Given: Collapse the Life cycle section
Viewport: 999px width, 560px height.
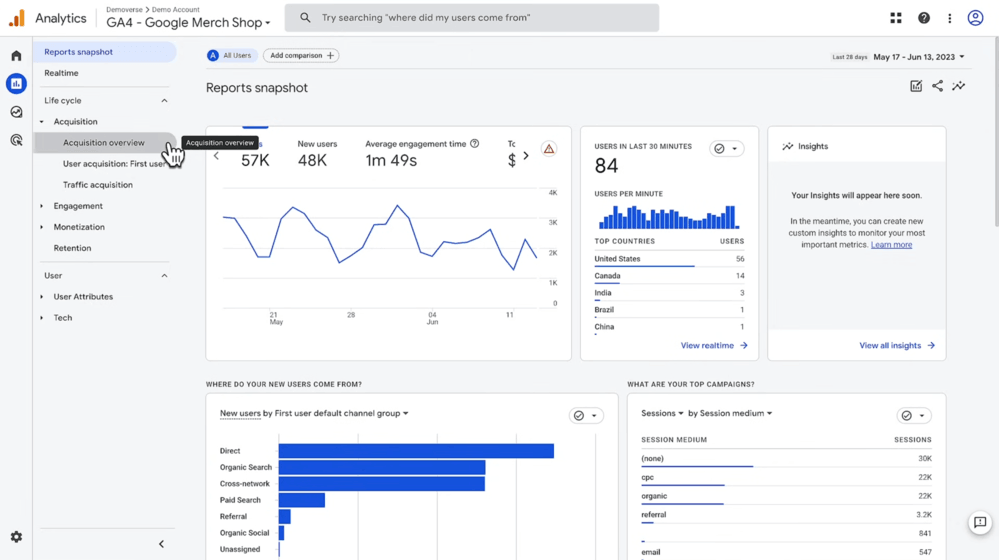Looking at the screenshot, I should (164, 101).
